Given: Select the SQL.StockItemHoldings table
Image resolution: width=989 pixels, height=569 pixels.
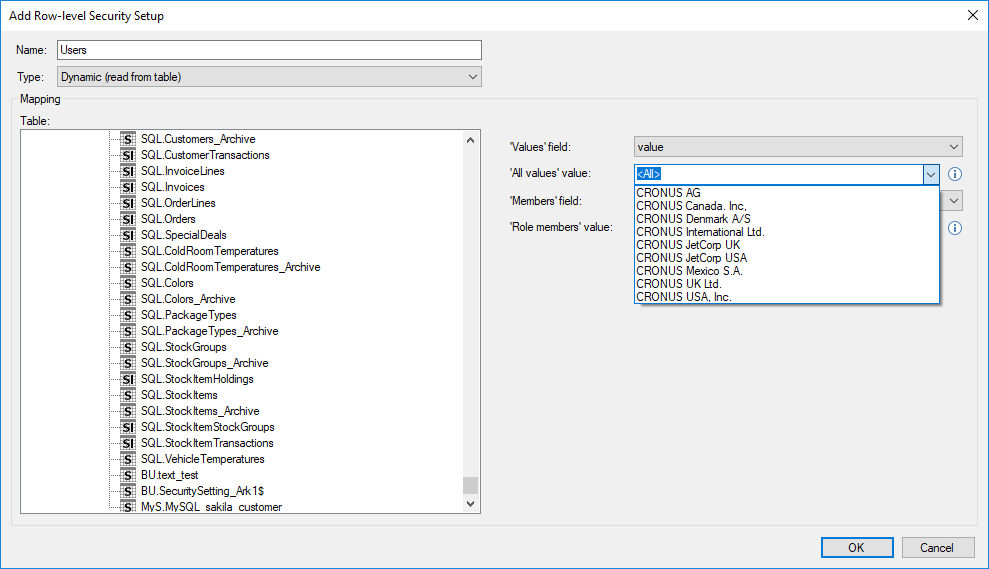Looking at the screenshot, I should click(x=197, y=379).
